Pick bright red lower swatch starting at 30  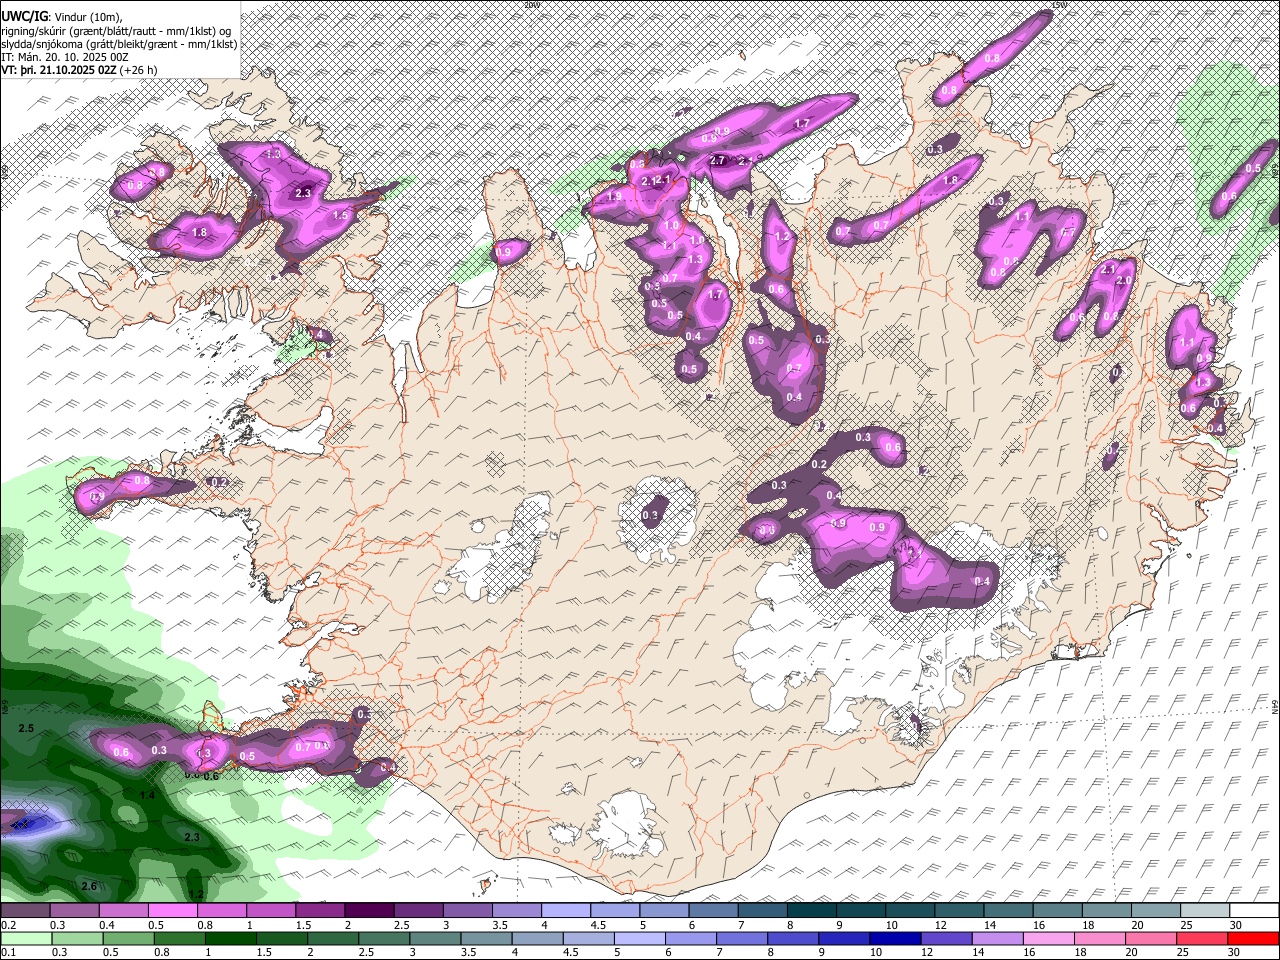1253,939
